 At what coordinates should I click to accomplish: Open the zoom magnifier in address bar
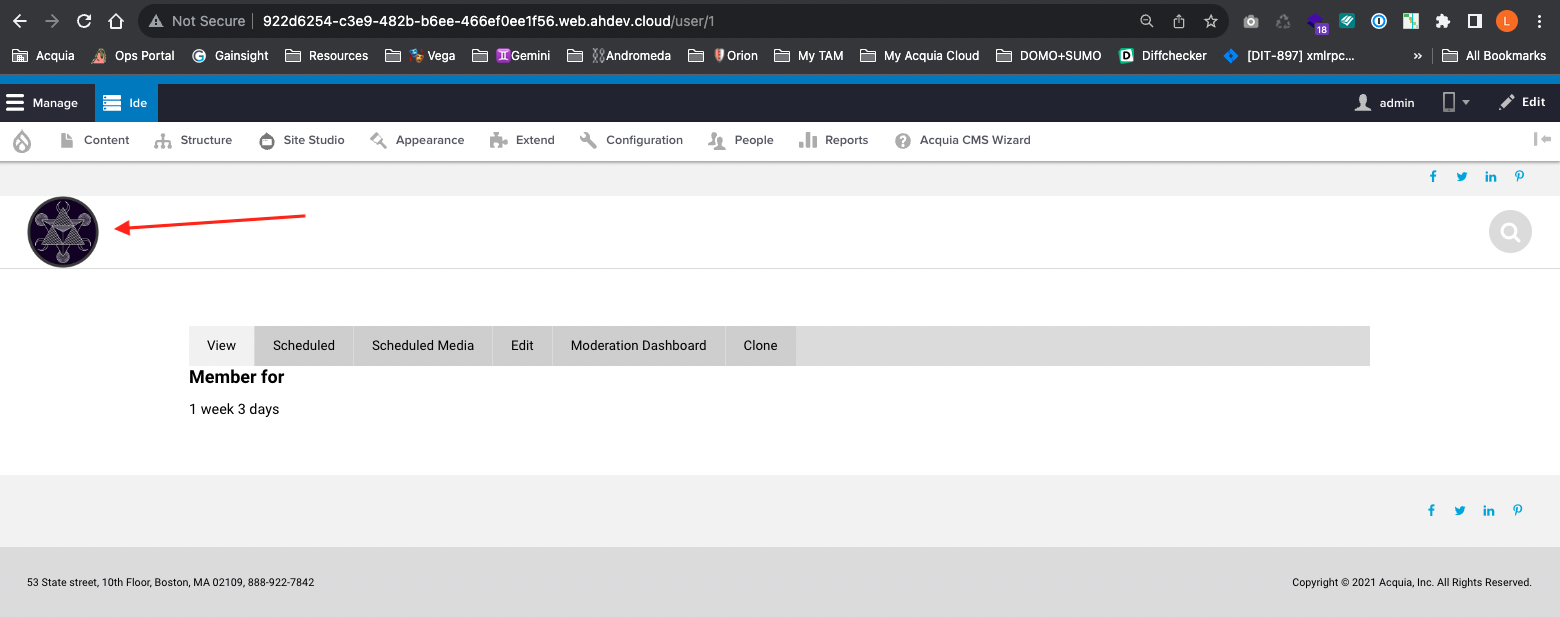click(1147, 21)
